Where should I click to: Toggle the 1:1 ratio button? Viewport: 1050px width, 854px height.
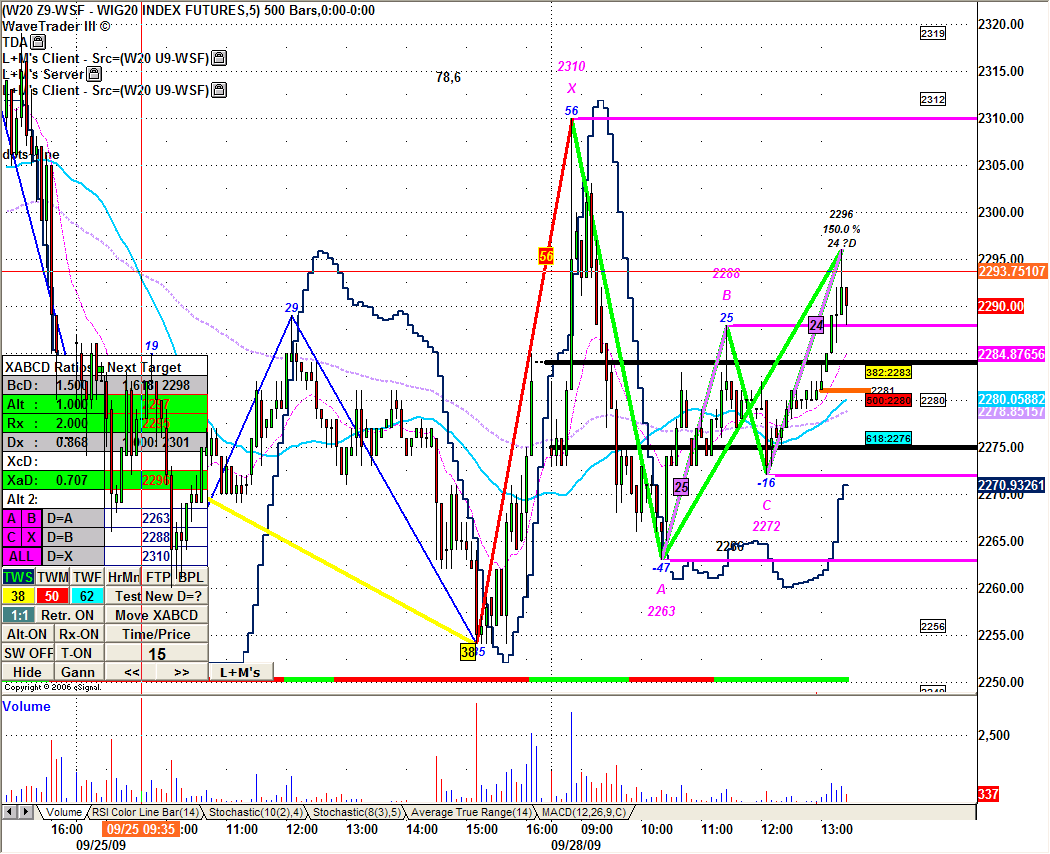[18, 615]
